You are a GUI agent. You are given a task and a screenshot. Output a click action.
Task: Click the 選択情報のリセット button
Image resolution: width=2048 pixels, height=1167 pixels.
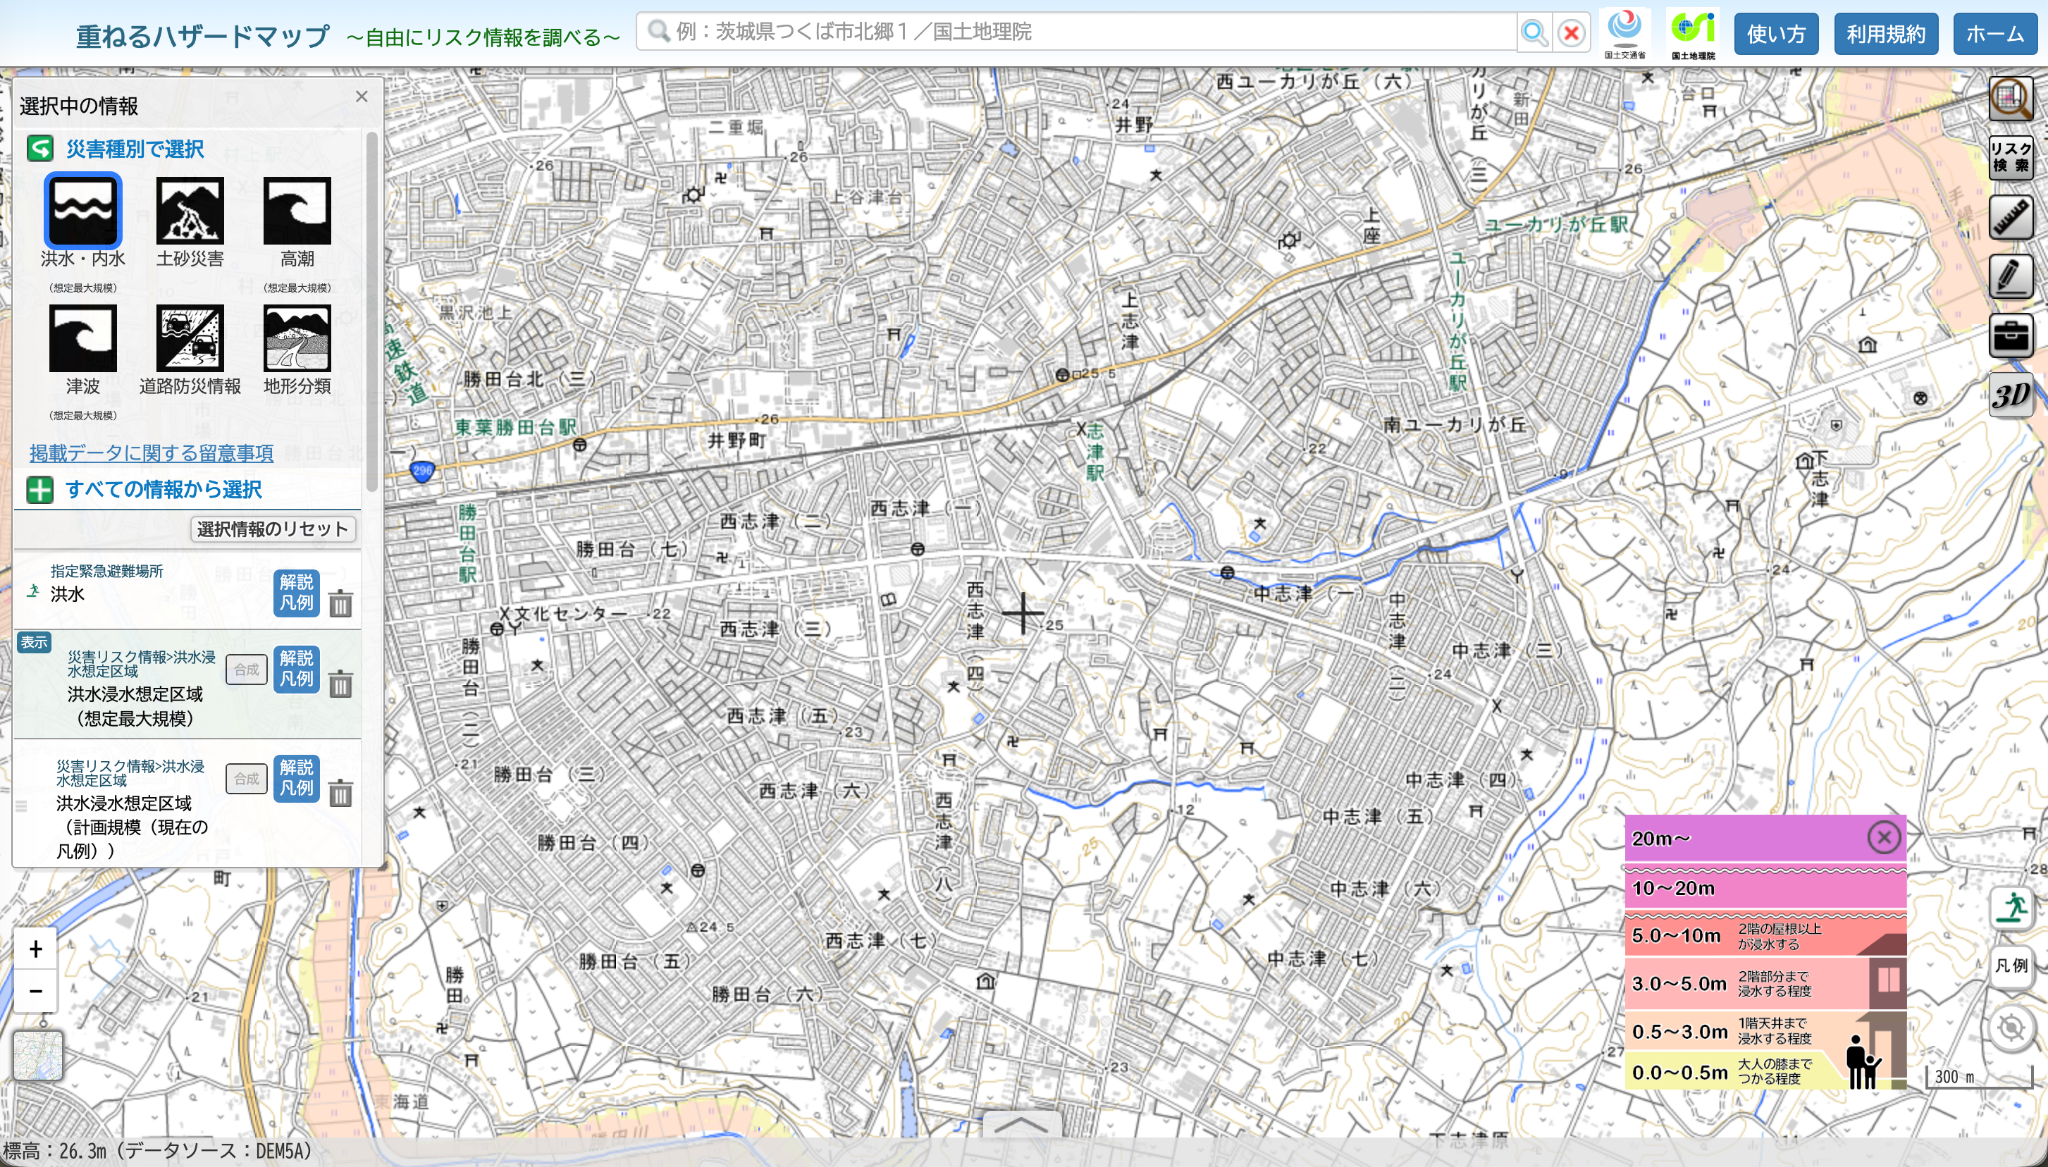(273, 529)
